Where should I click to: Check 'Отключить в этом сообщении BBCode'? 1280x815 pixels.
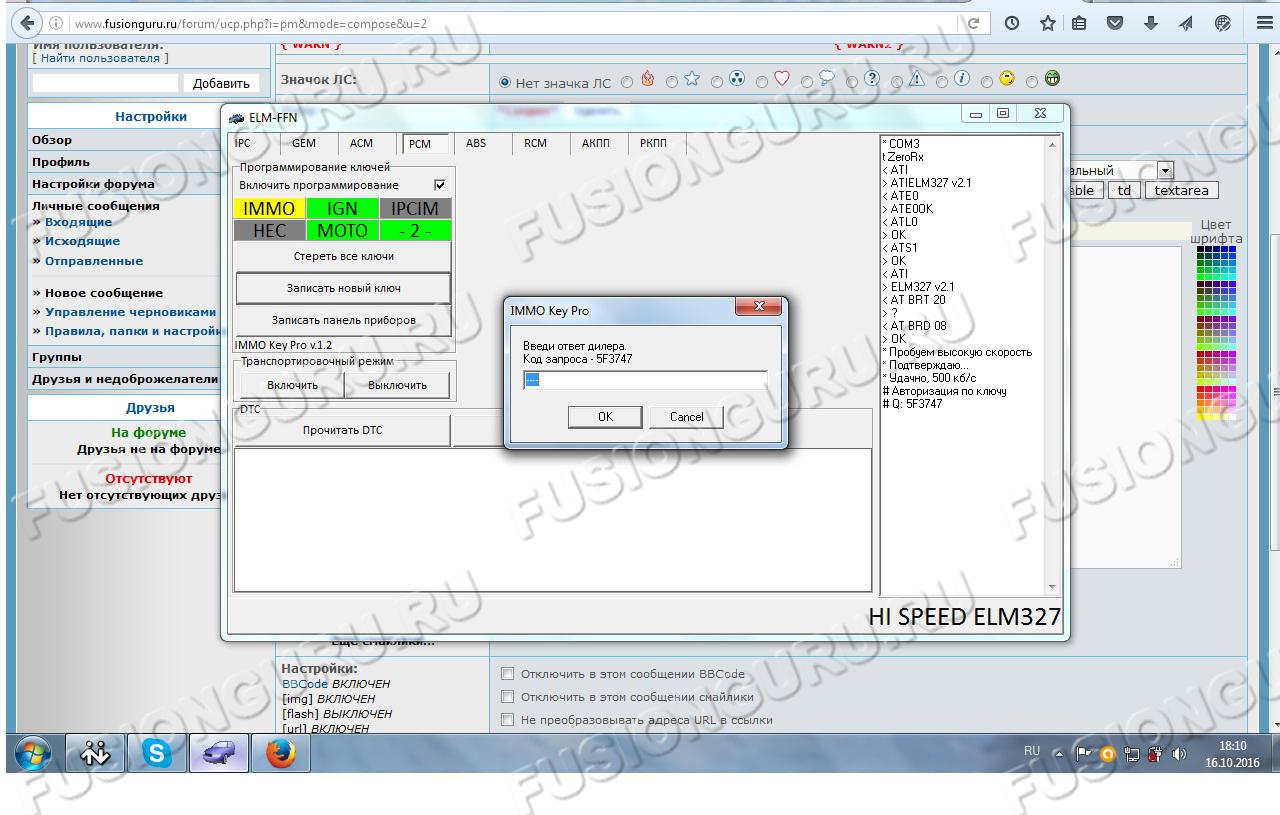coord(507,674)
